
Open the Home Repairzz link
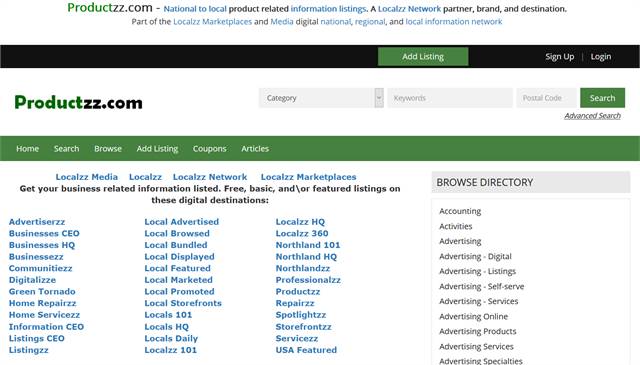coord(42,303)
